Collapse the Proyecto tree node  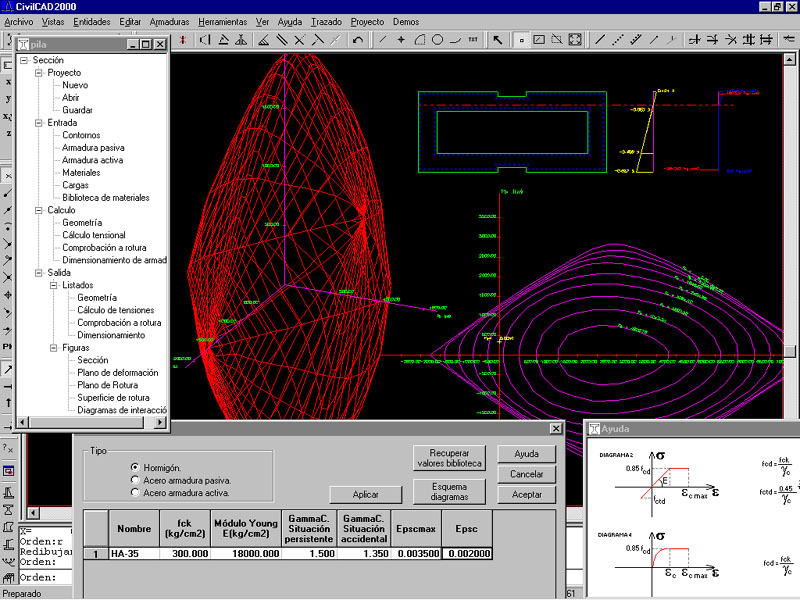coord(38,73)
